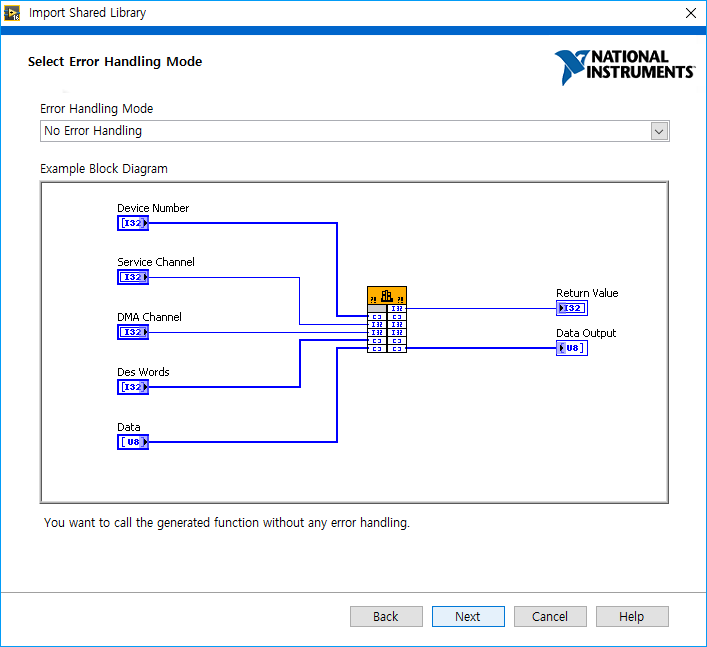Go back to the previous wizard step
The width and height of the screenshot is (707, 647).
pyautogui.click(x=386, y=616)
